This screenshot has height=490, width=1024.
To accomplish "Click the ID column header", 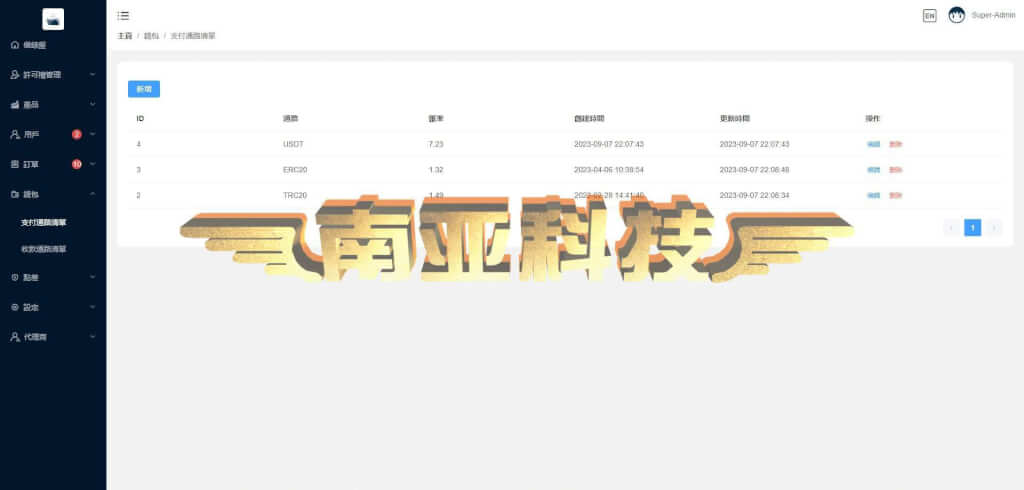I will click(140, 119).
